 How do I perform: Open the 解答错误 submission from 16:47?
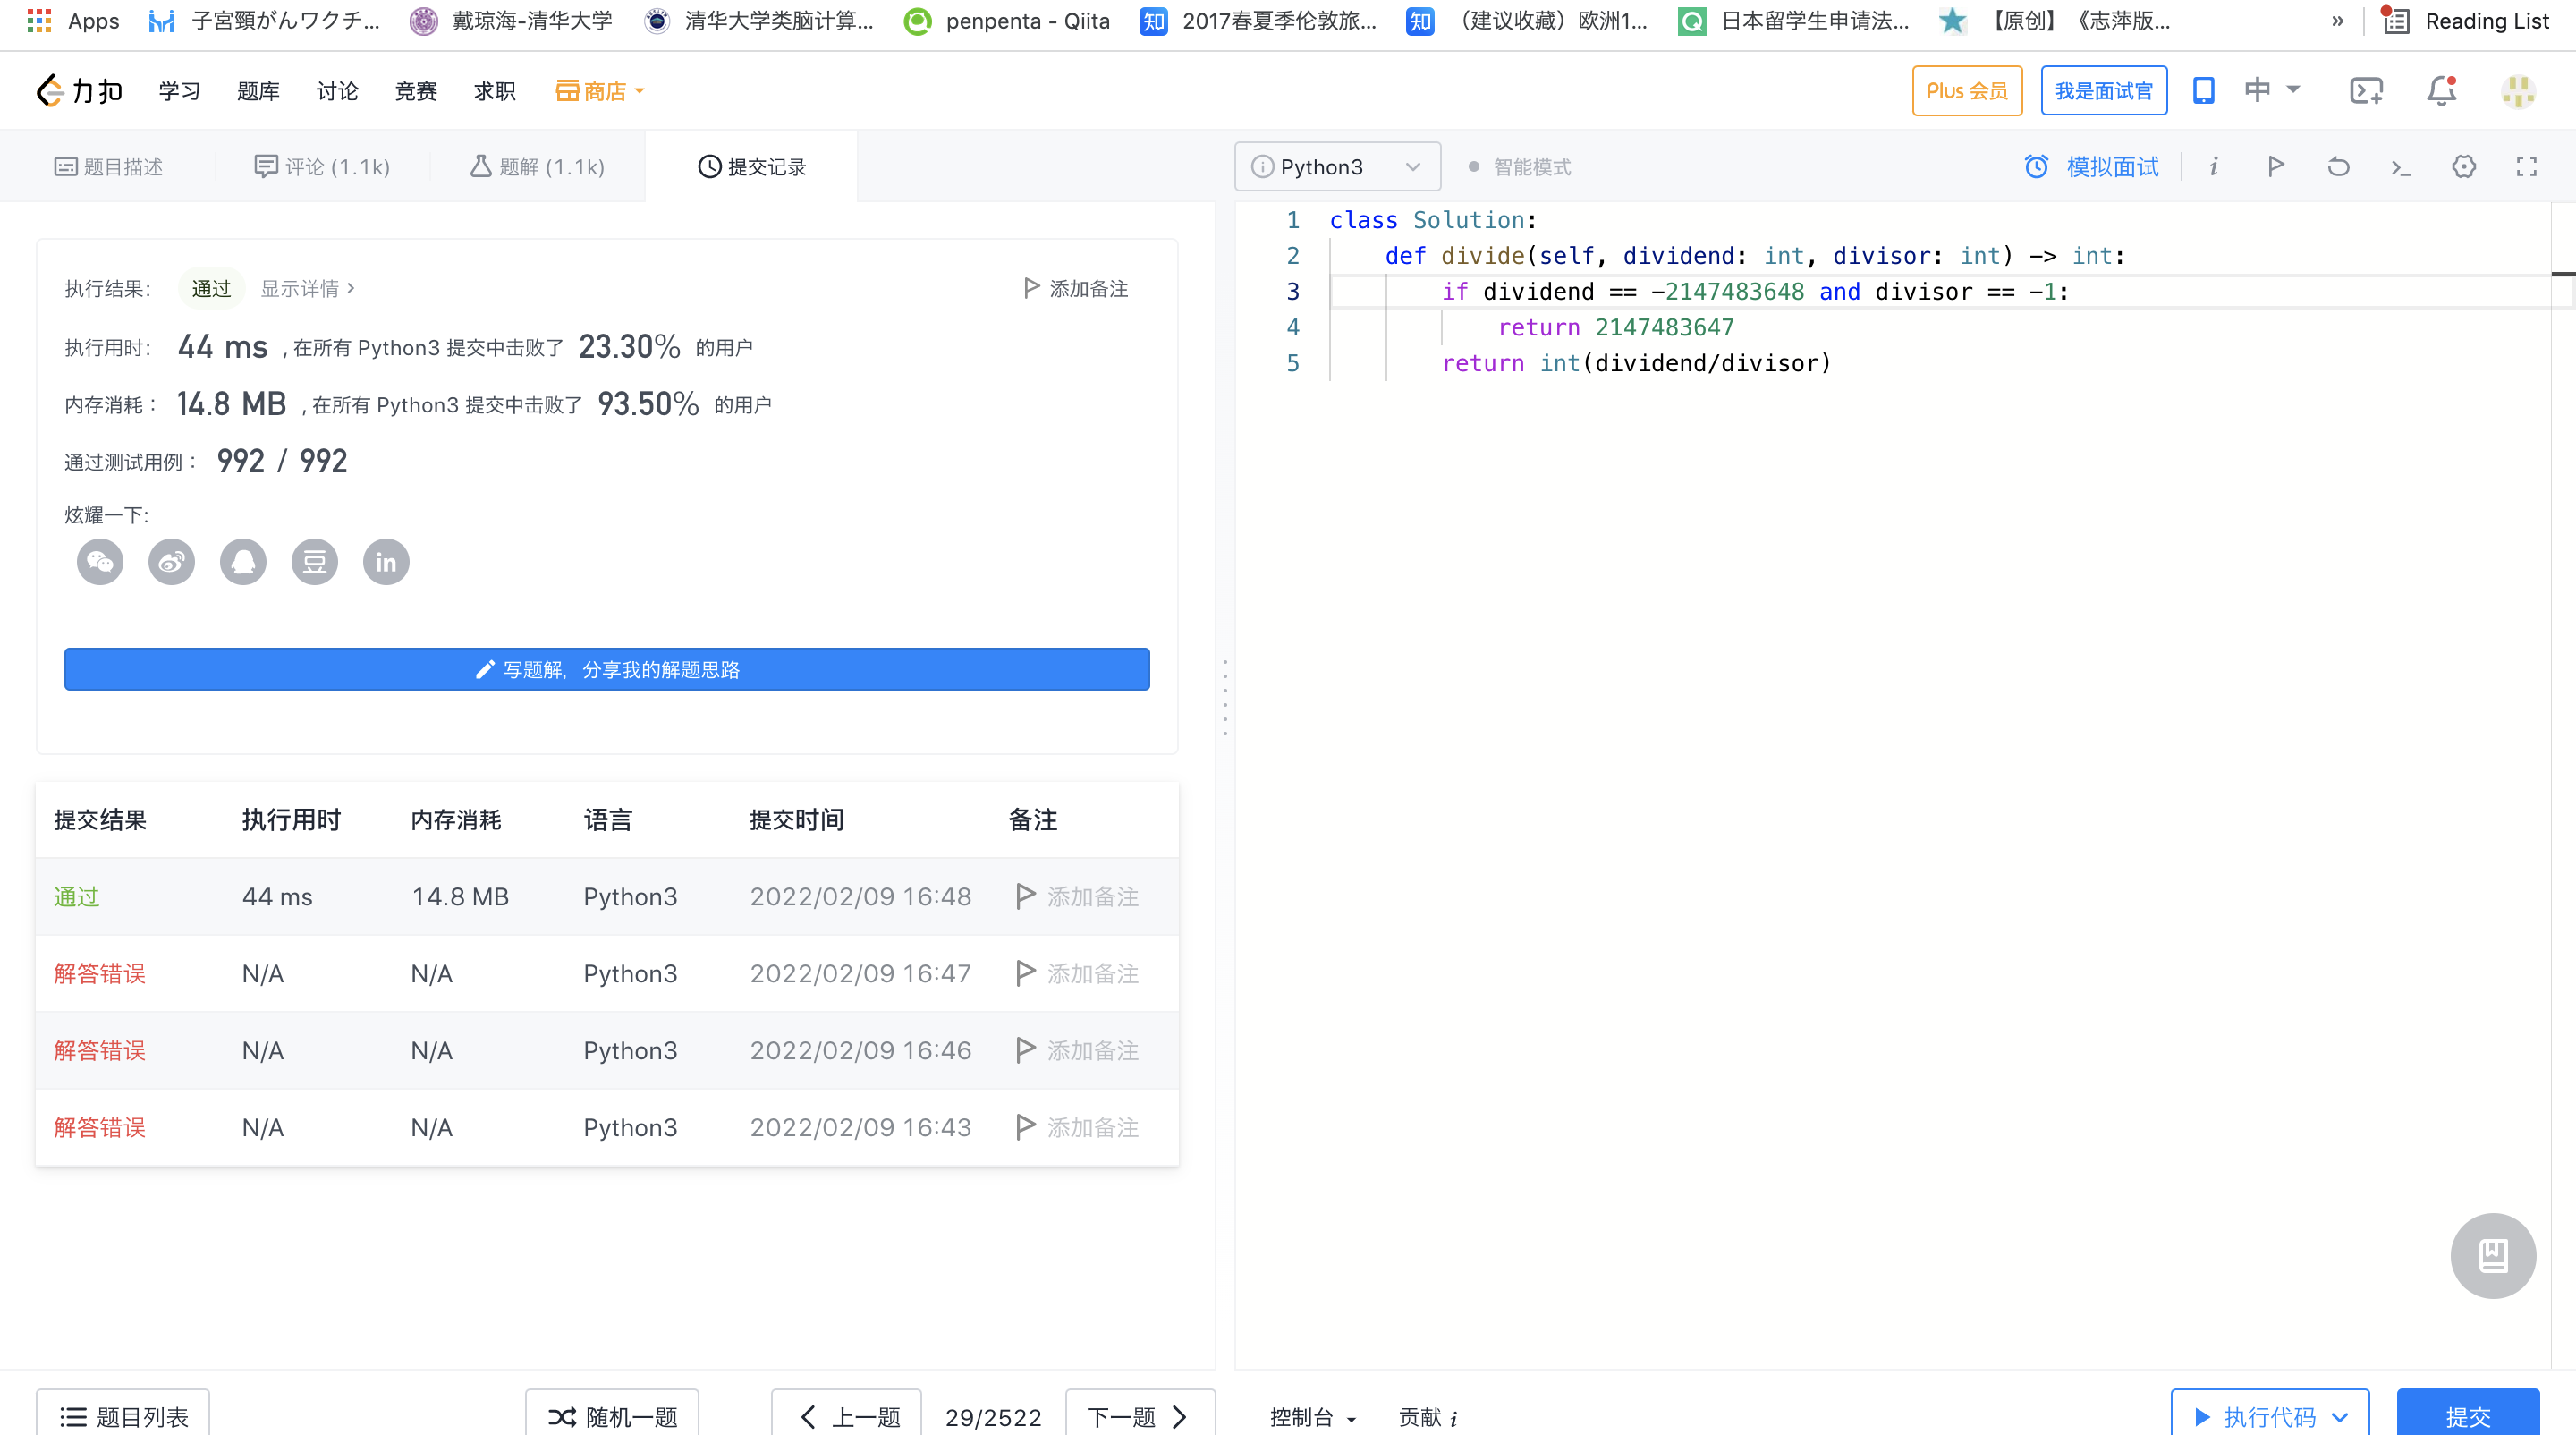pos(99,973)
